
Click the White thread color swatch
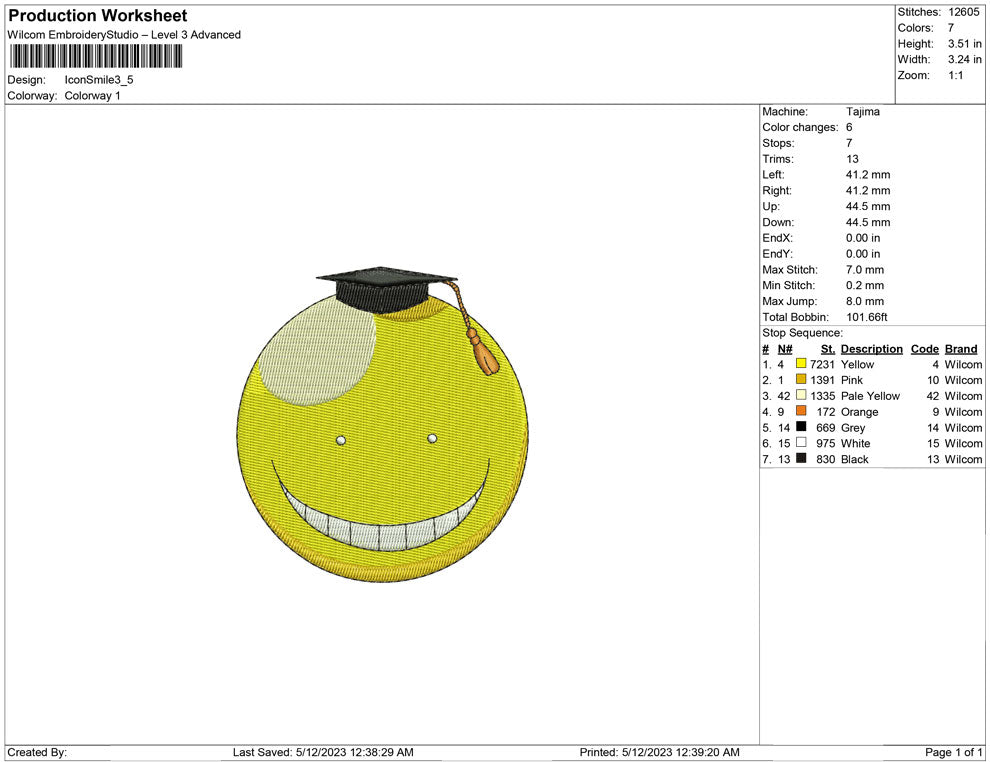[x=801, y=442]
